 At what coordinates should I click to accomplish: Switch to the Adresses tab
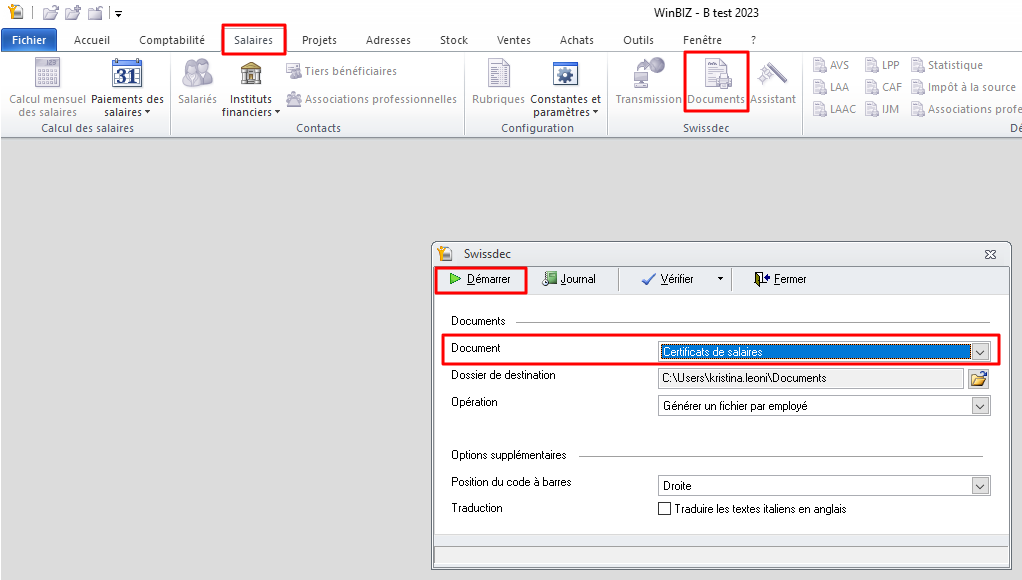(x=388, y=40)
